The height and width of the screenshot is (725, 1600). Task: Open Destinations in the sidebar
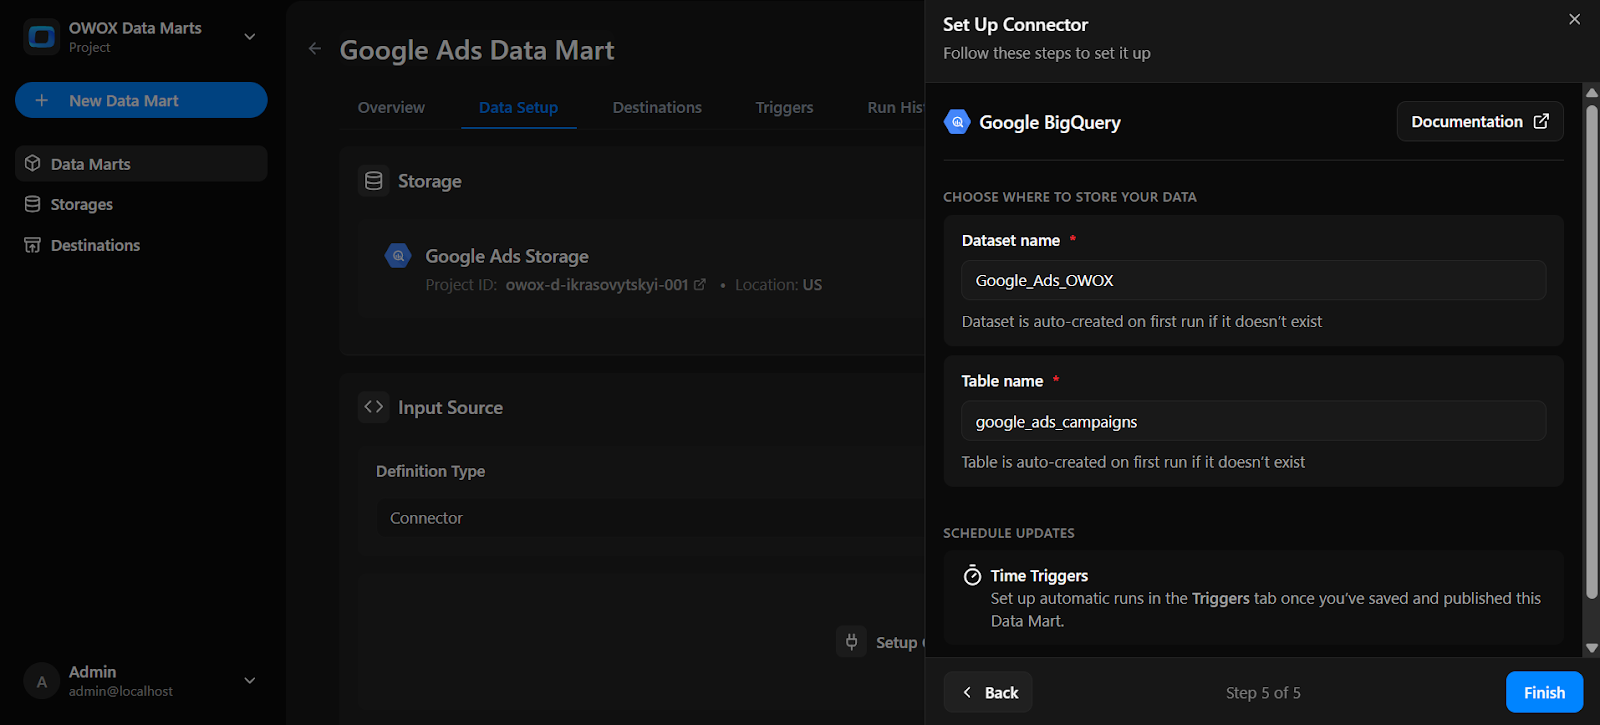(141, 245)
